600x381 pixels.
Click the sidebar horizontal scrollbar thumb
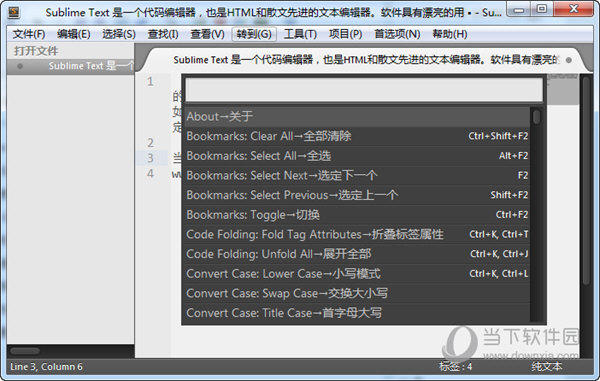pyautogui.click(x=25, y=351)
